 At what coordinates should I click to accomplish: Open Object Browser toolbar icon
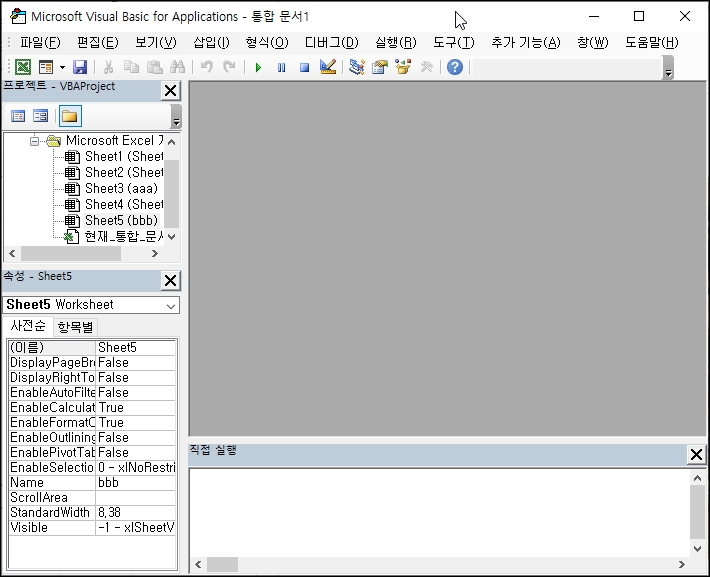point(403,67)
